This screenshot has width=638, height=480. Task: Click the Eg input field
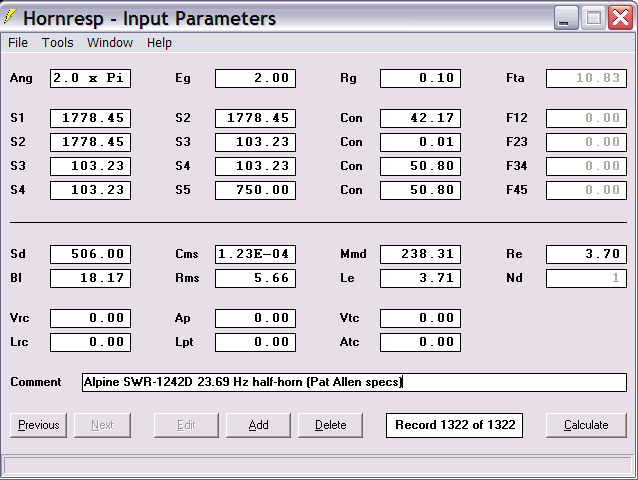click(x=256, y=78)
